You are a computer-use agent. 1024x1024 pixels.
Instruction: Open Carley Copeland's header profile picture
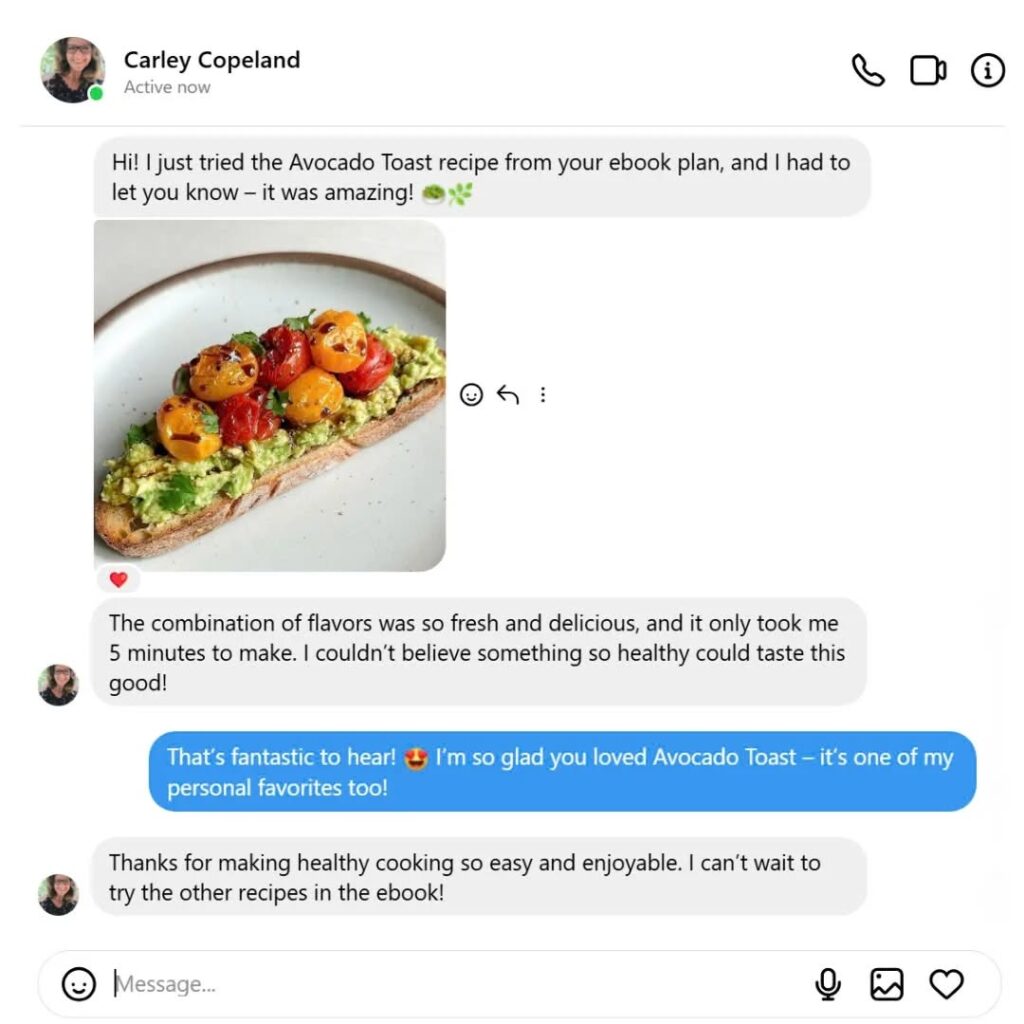click(72, 70)
